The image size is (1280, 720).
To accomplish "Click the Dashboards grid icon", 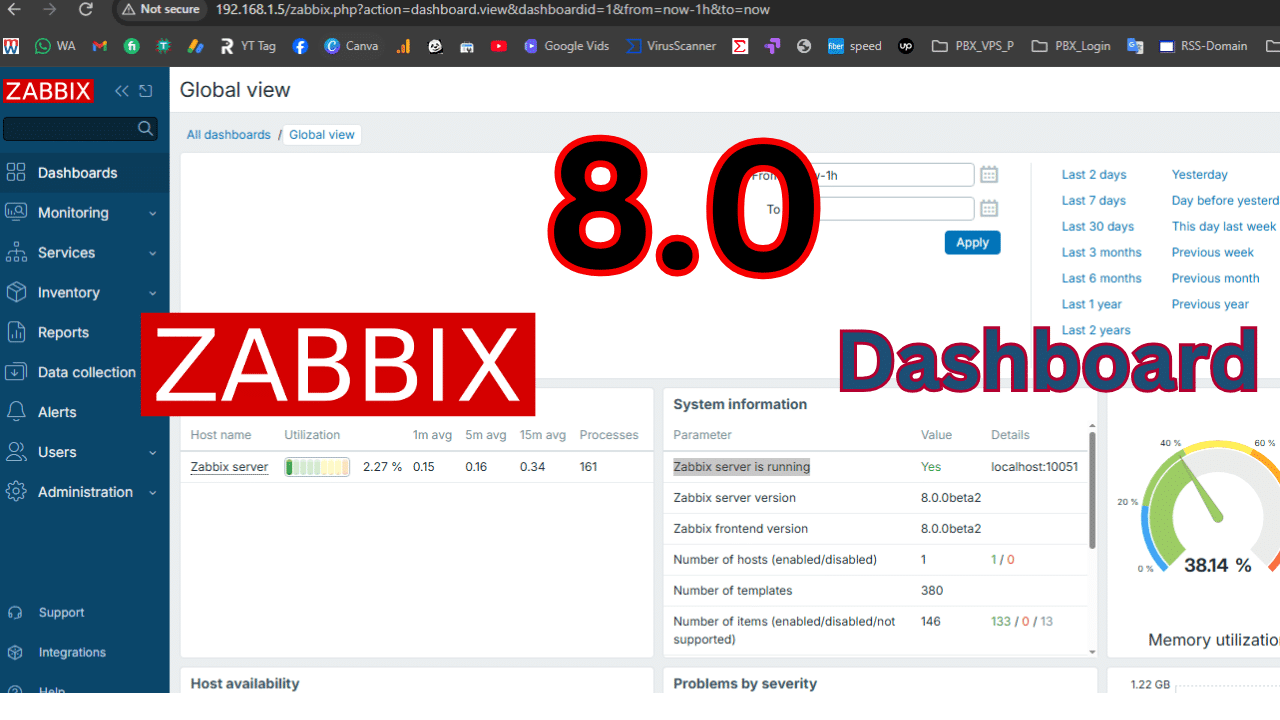I will (16, 172).
